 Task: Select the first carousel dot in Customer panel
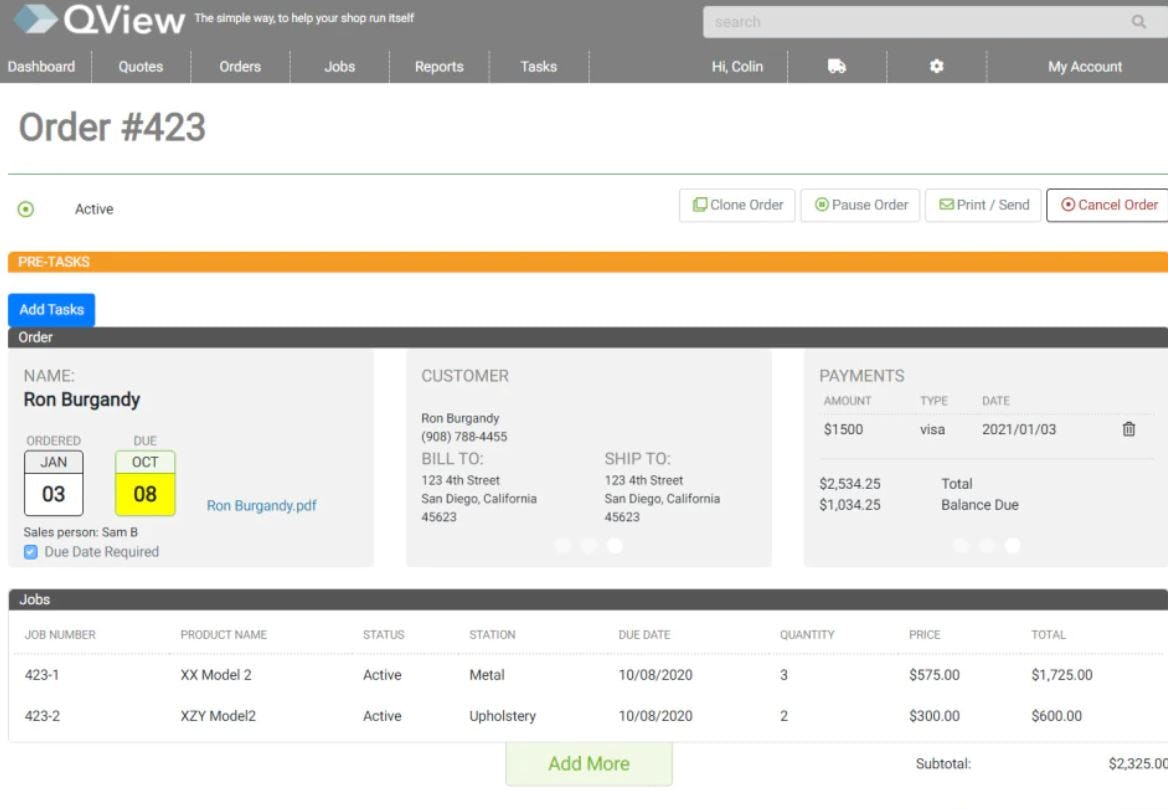coord(563,546)
